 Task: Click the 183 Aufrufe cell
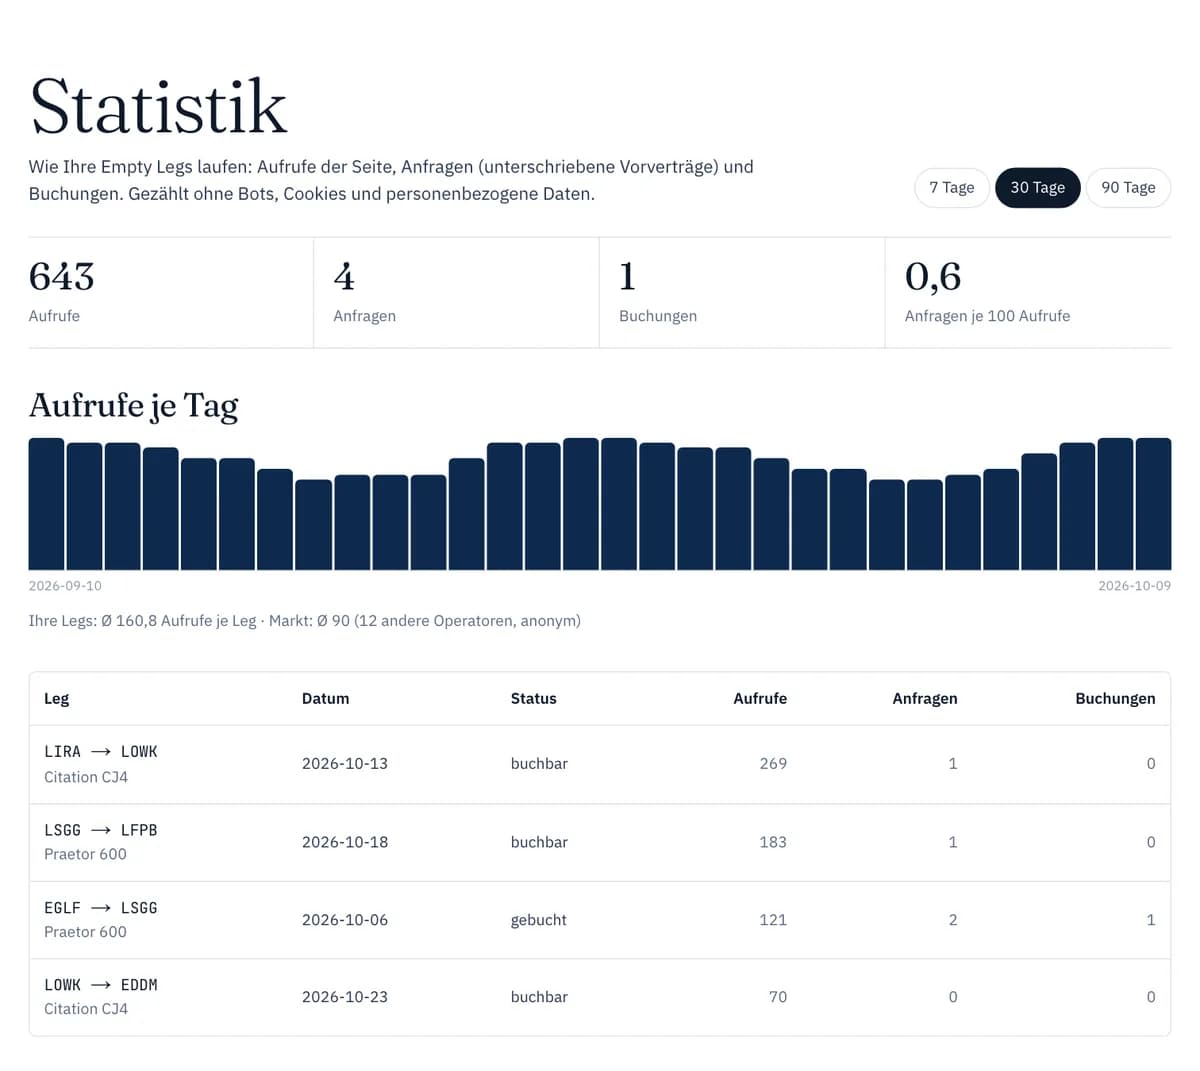[773, 842]
